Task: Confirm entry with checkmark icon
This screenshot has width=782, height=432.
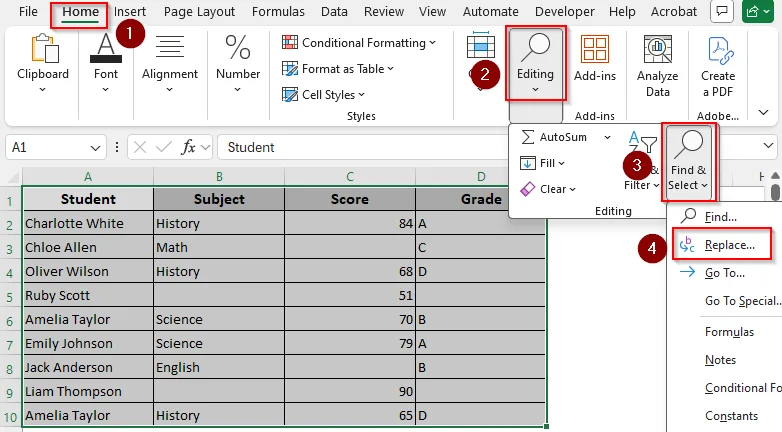Action: tap(163, 147)
